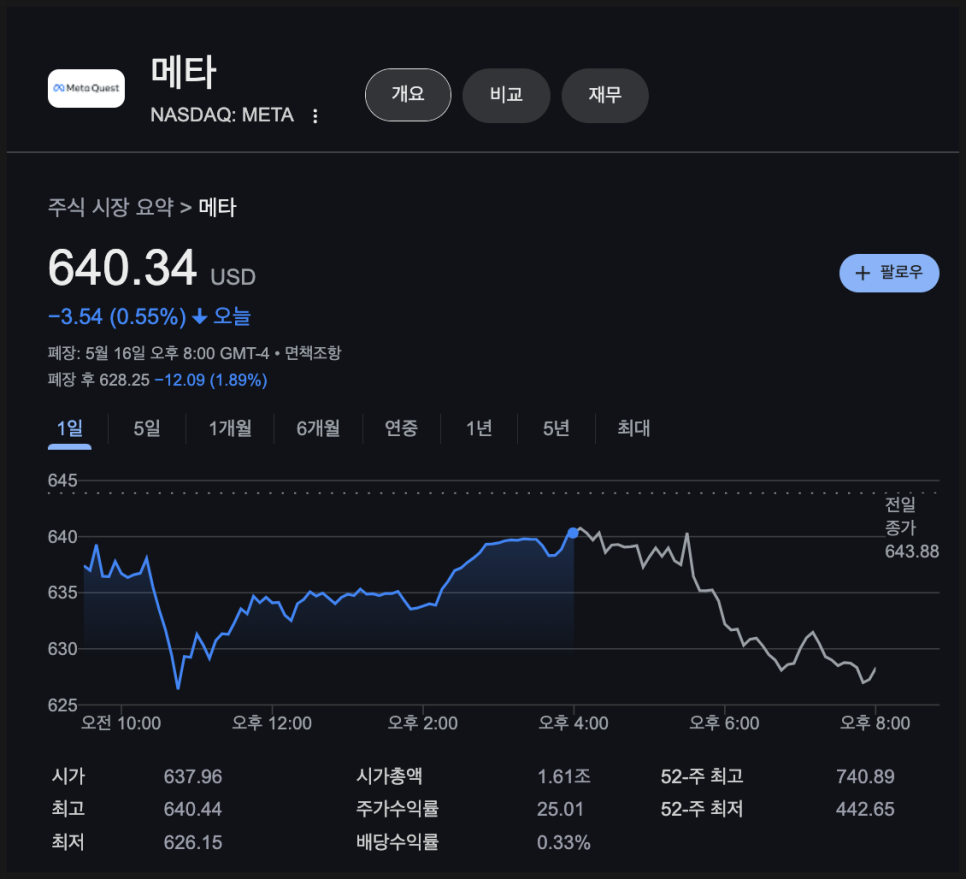Screen dimensions: 966x879
Task: Click the down arrow next to 오늘
Action: coord(200,317)
